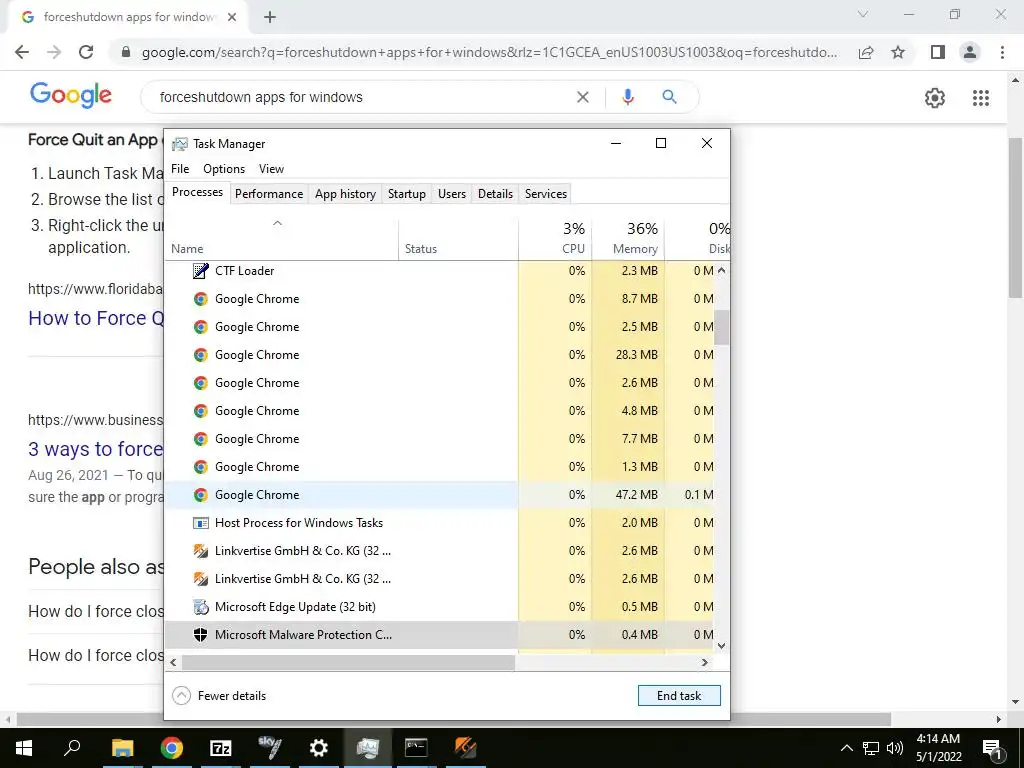Image resolution: width=1024 pixels, height=768 pixels.
Task: Click the CTF Loader process icon
Action: (200, 270)
